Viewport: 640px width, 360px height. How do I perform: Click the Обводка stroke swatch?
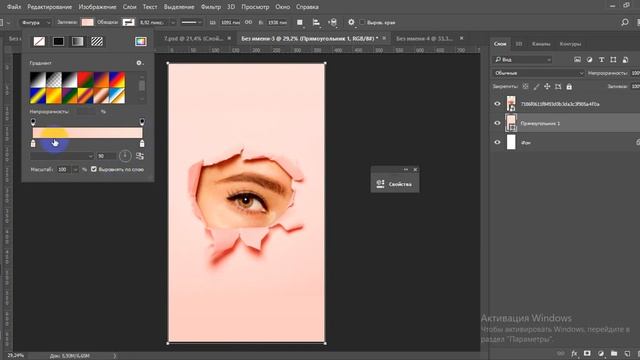coord(129,22)
